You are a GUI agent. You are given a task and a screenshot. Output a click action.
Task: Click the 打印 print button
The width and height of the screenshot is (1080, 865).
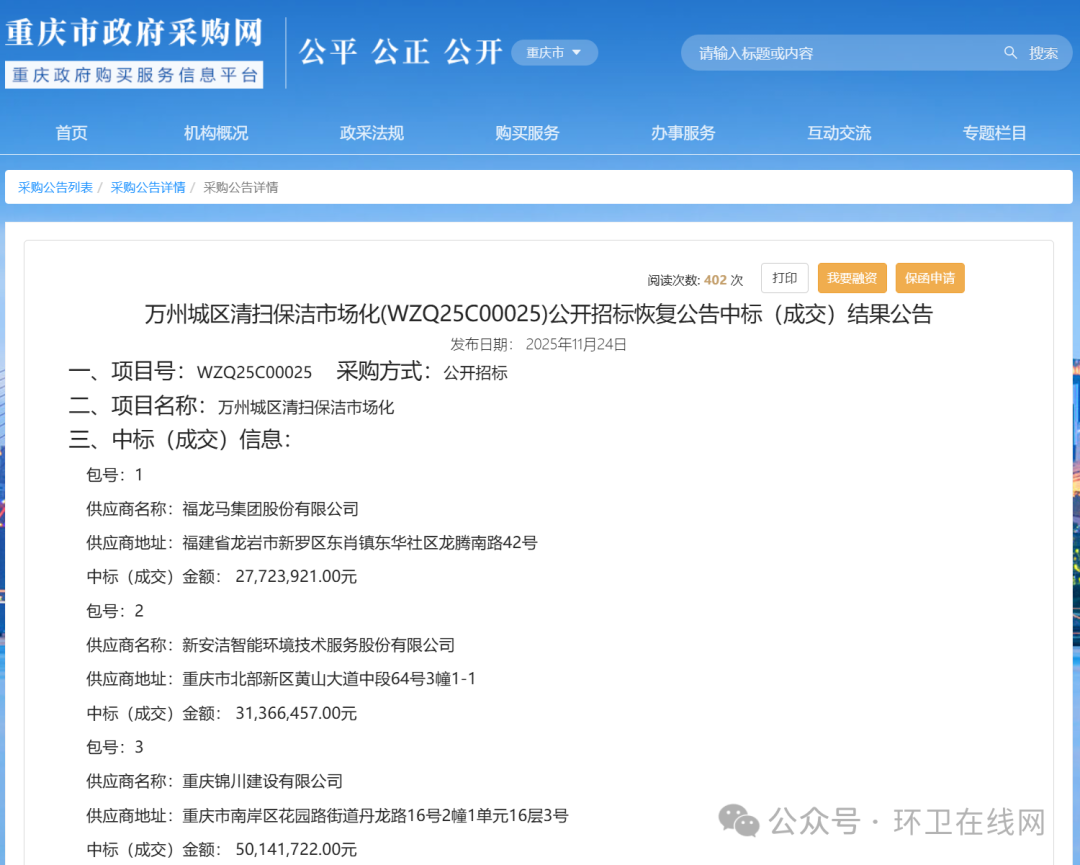tap(785, 278)
